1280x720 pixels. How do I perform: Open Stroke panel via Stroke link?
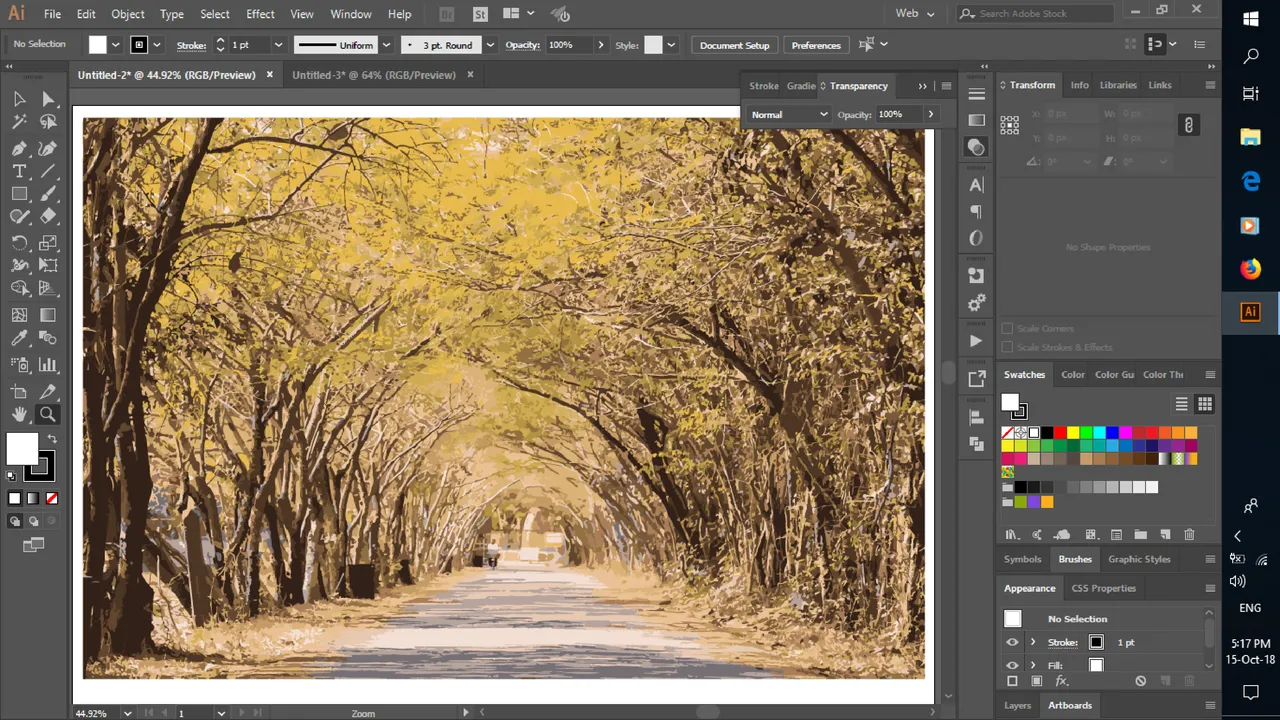pyautogui.click(x=191, y=45)
